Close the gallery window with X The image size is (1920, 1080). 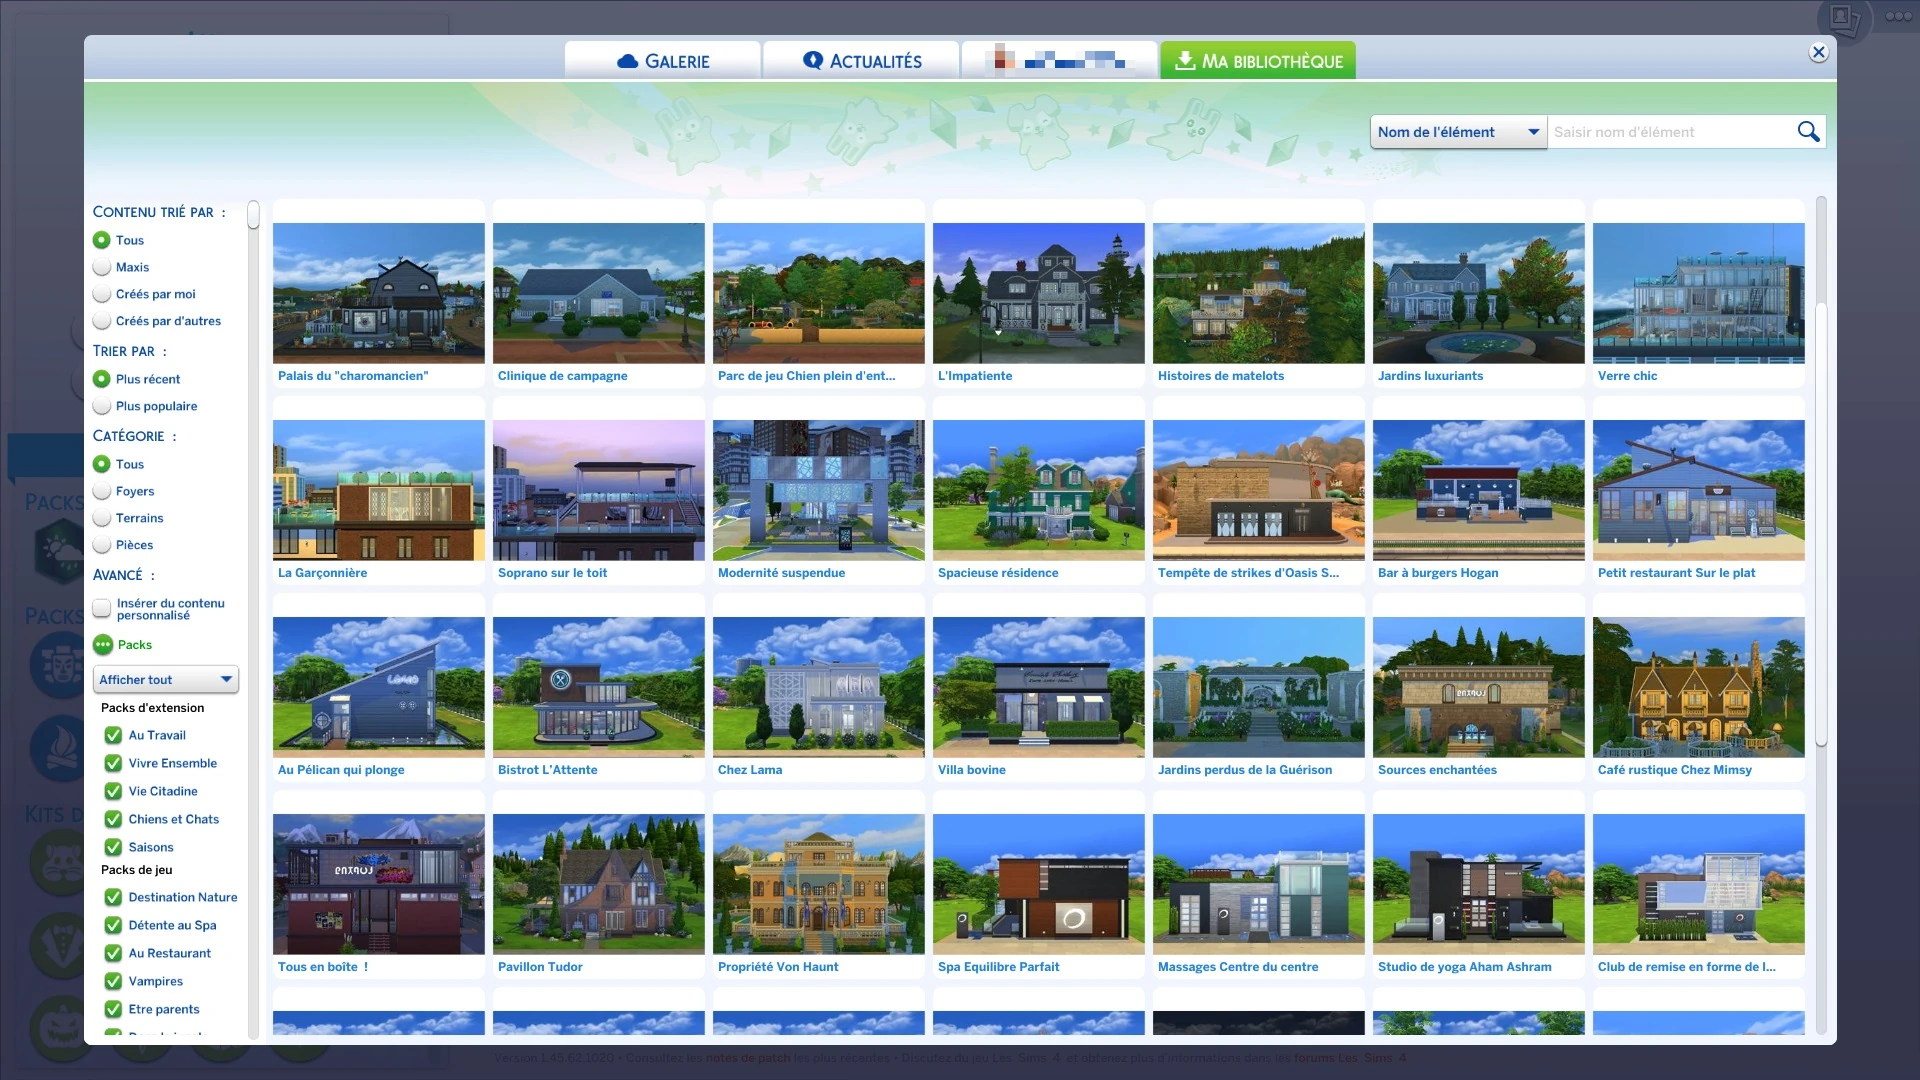click(1818, 53)
